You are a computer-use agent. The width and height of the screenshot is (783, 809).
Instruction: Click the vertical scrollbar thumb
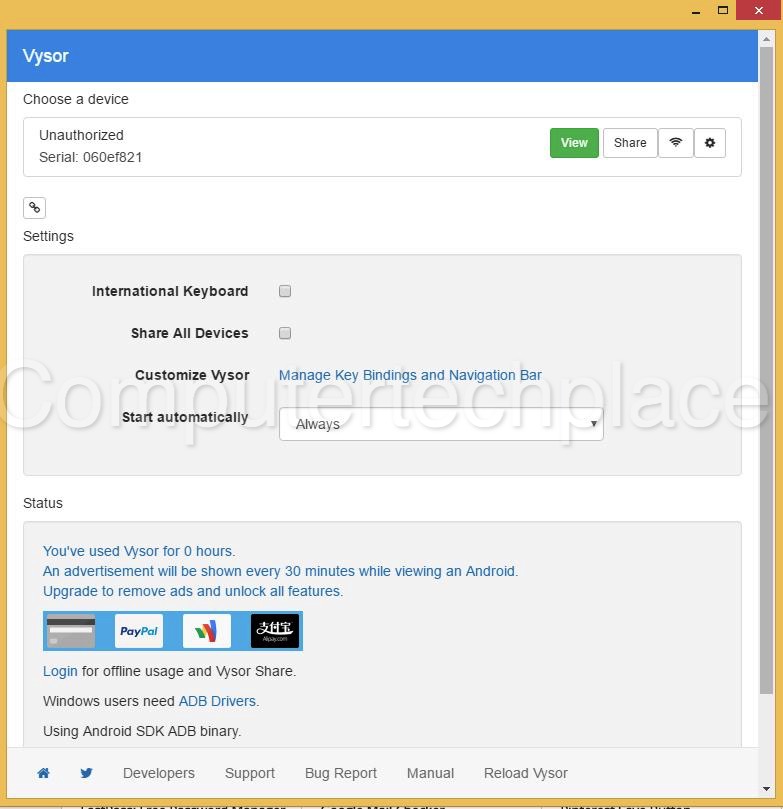click(766, 370)
